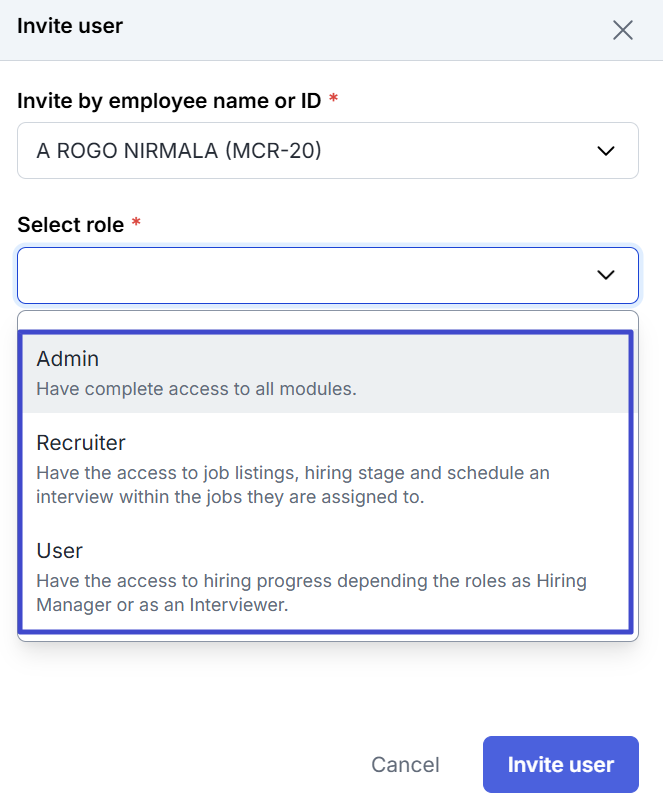This screenshot has width=663, height=810.
Task: Click the empty strip above Admin option
Action: [x=328, y=320]
